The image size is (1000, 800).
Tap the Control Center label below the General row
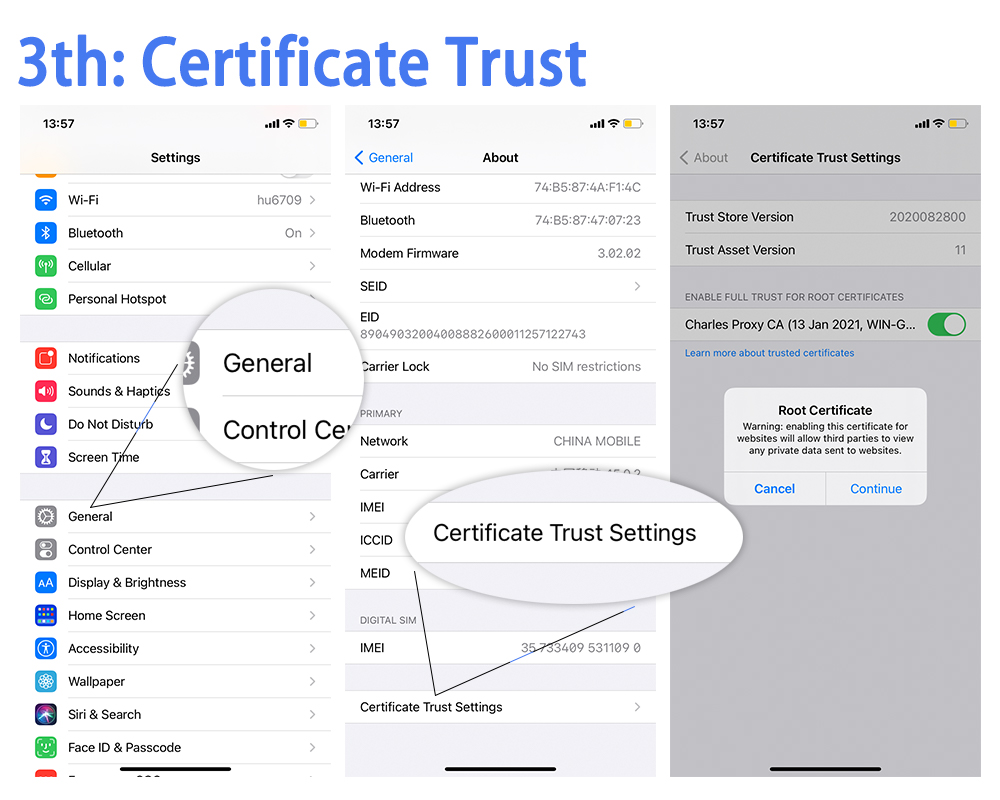(110, 549)
